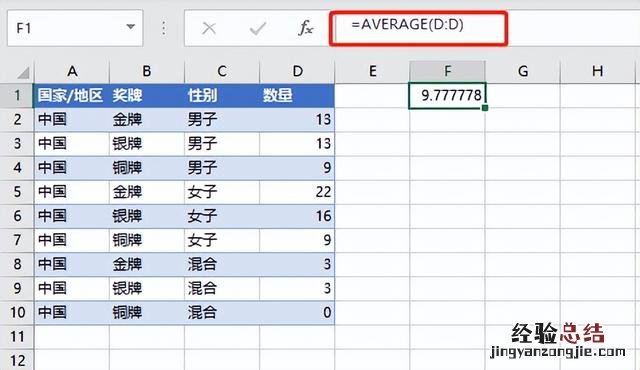Select row 12 header
Image resolution: width=640 pixels, height=370 pixels.
[x=17, y=360]
